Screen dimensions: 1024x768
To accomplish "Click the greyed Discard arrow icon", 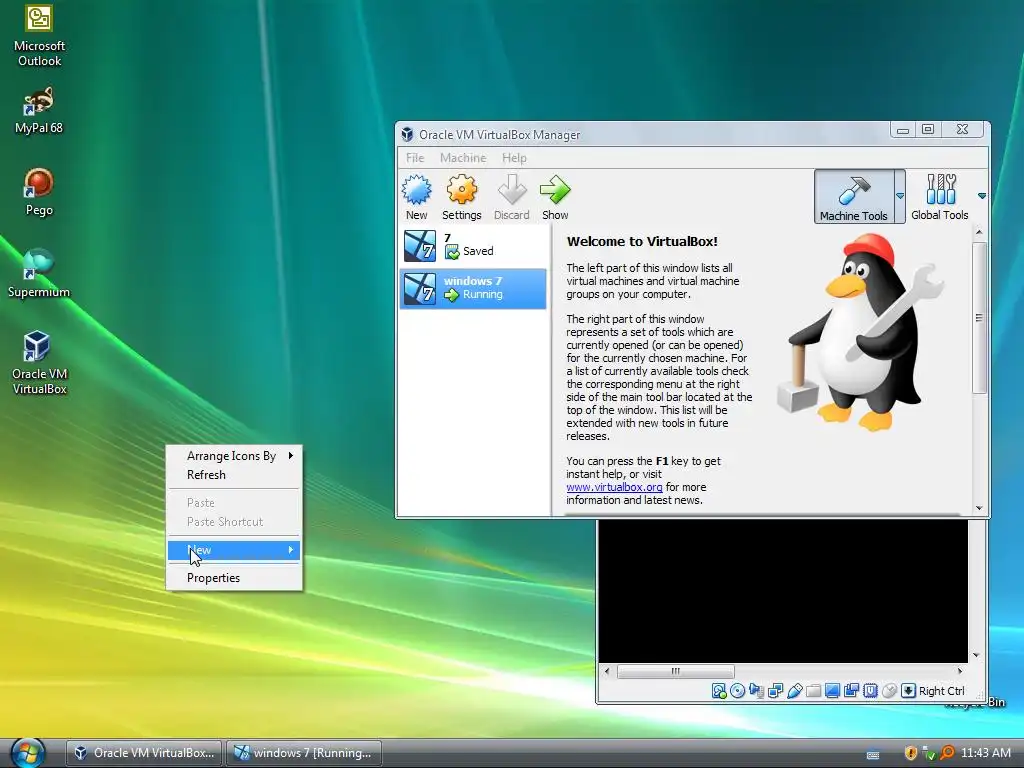I will [511, 190].
